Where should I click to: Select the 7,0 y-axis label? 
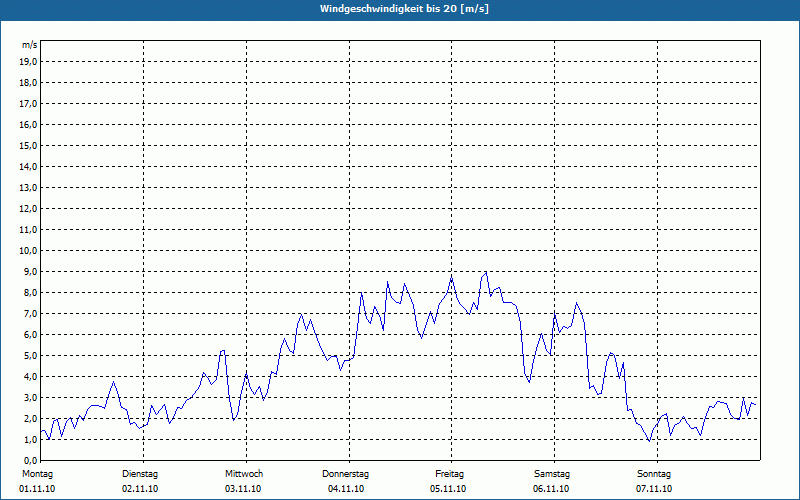point(30,313)
